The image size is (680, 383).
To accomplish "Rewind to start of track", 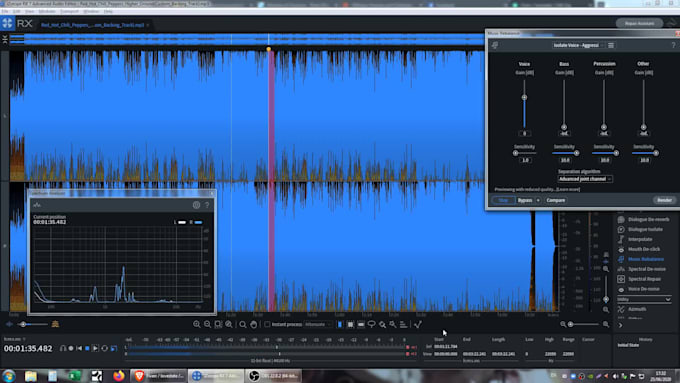I will (79, 348).
